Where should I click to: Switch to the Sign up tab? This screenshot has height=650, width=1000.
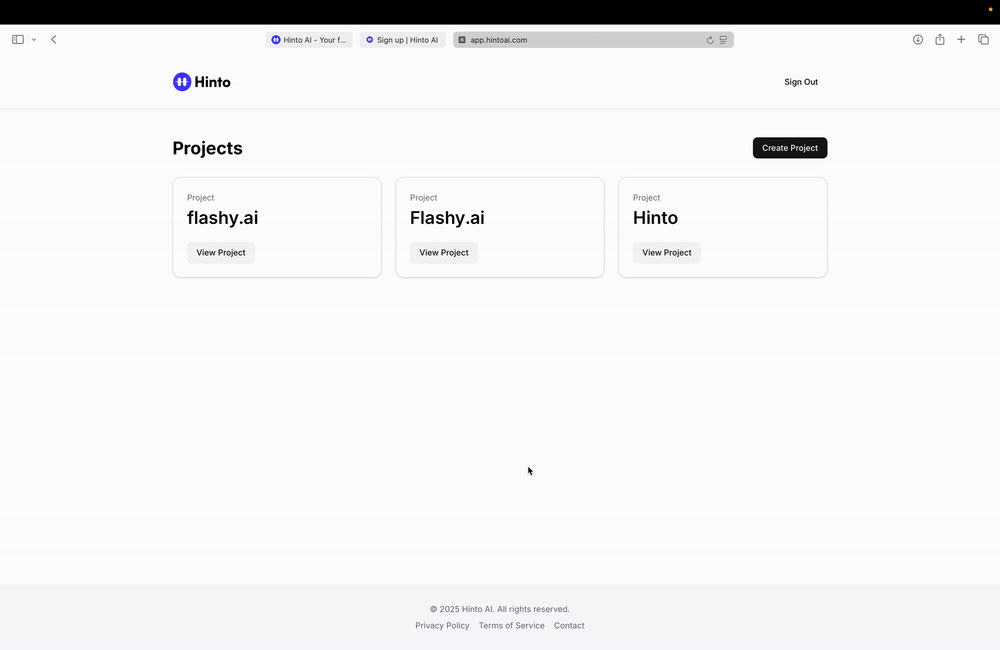402,40
